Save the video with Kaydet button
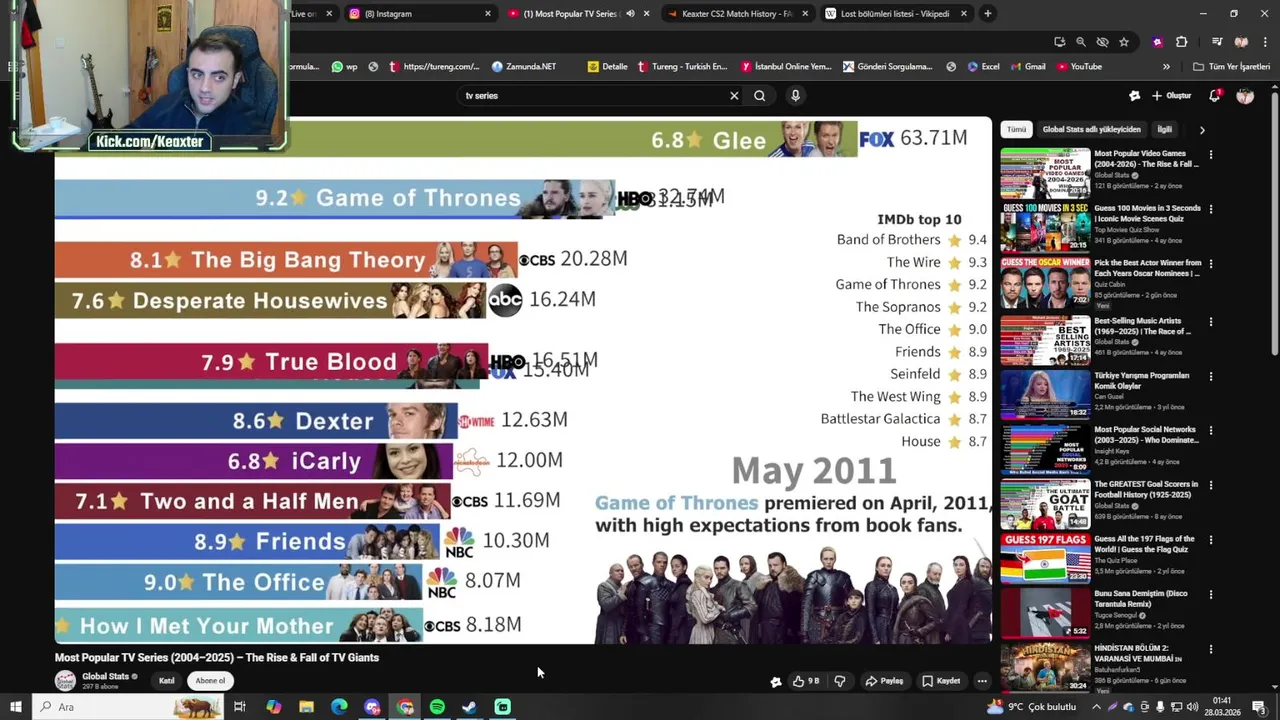 941,681
